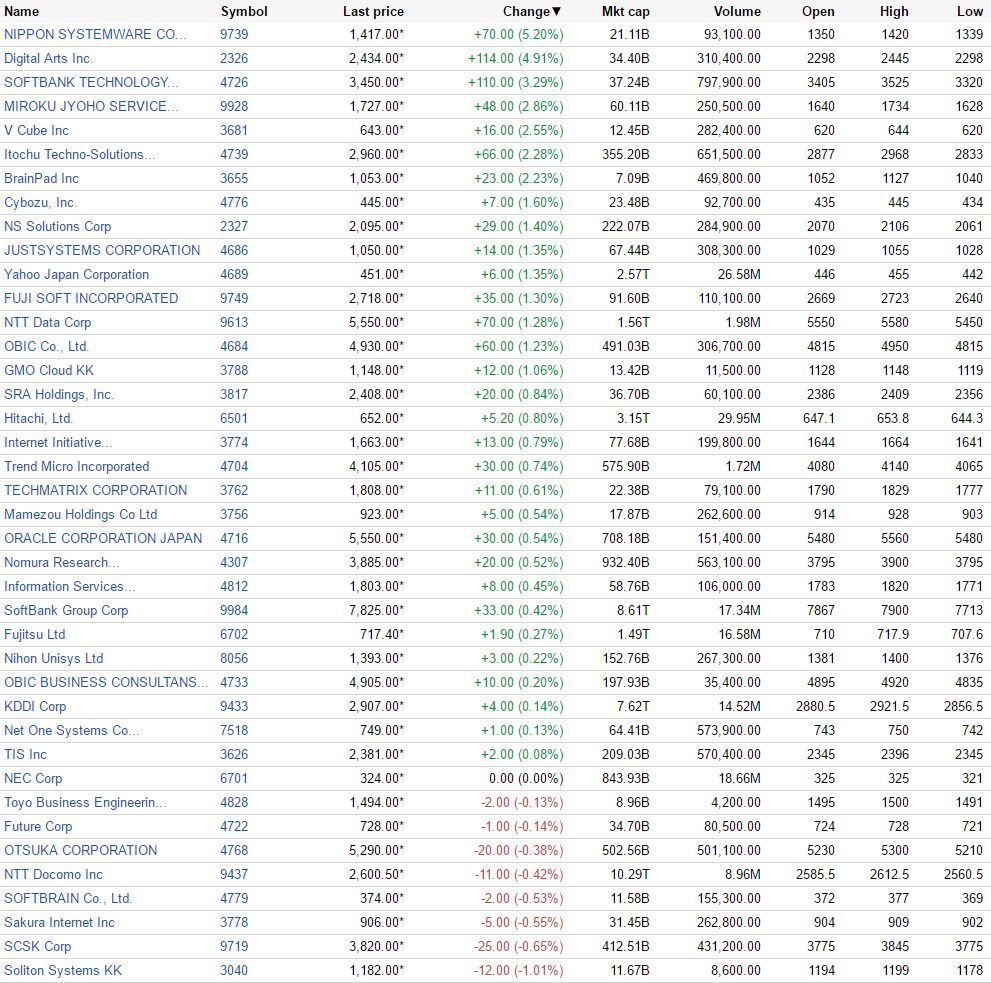Open Internet Initiative... link
Image resolution: width=991 pixels, height=983 pixels.
click(x=58, y=443)
